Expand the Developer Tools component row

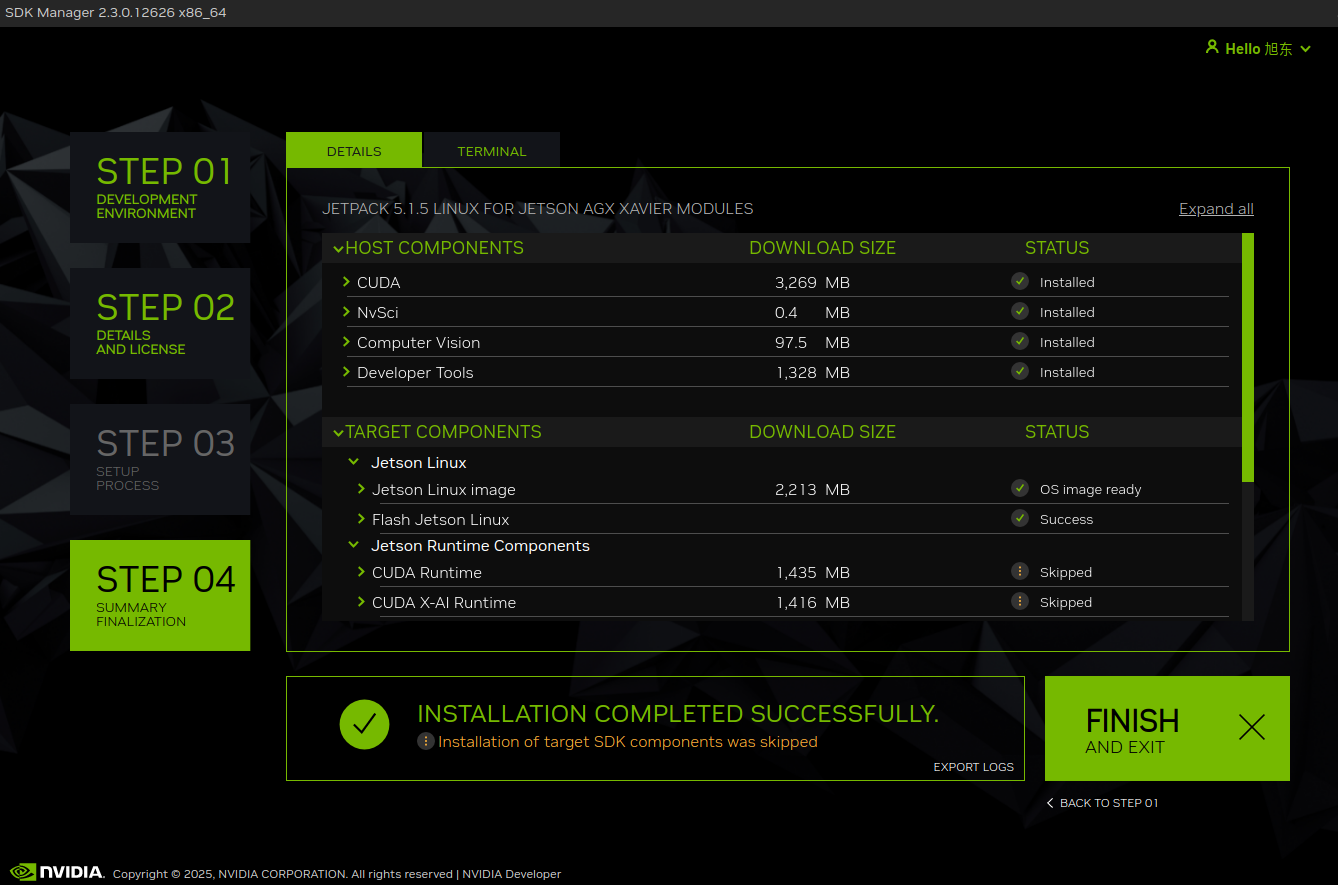346,372
